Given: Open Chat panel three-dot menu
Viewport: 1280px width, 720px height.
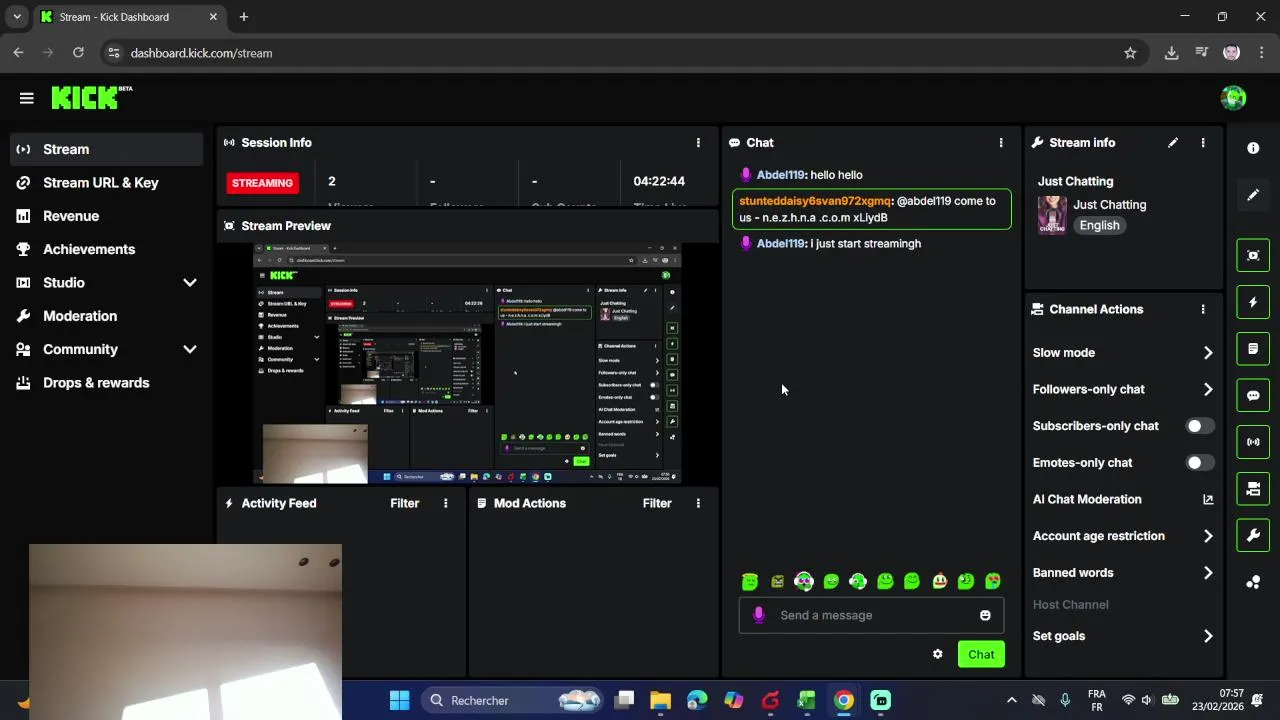Looking at the screenshot, I should tap(1001, 143).
